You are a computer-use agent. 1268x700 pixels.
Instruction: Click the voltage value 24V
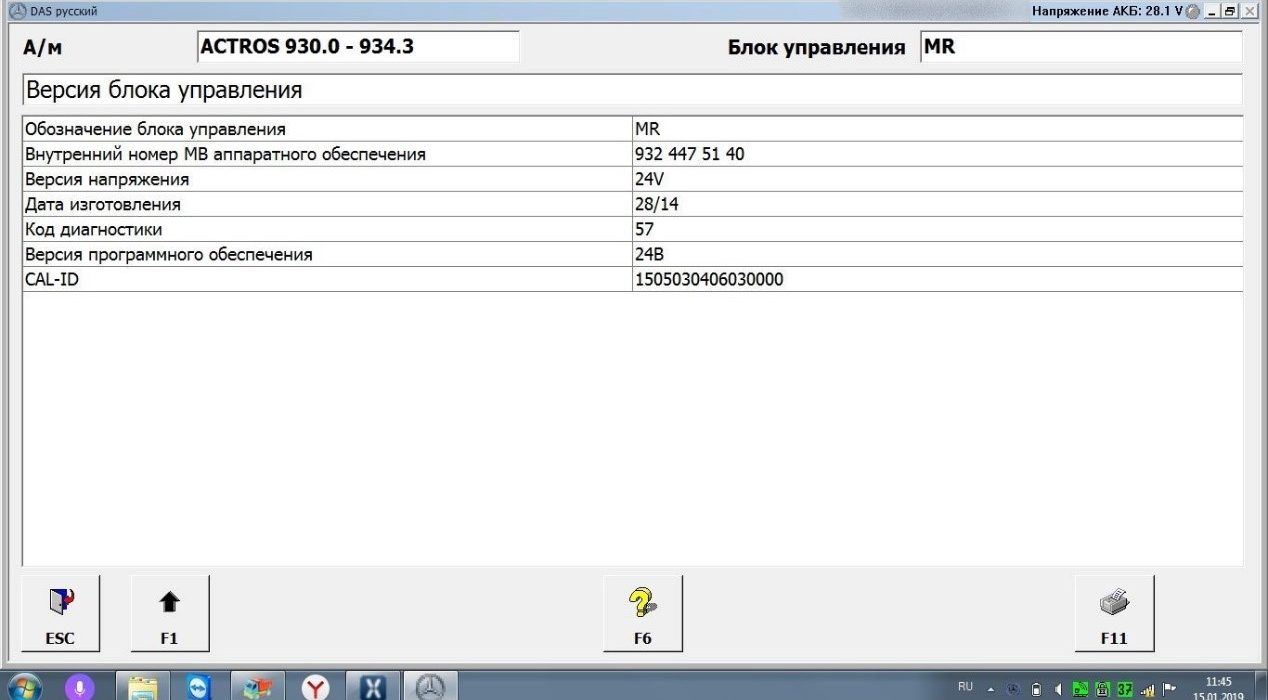point(650,179)
